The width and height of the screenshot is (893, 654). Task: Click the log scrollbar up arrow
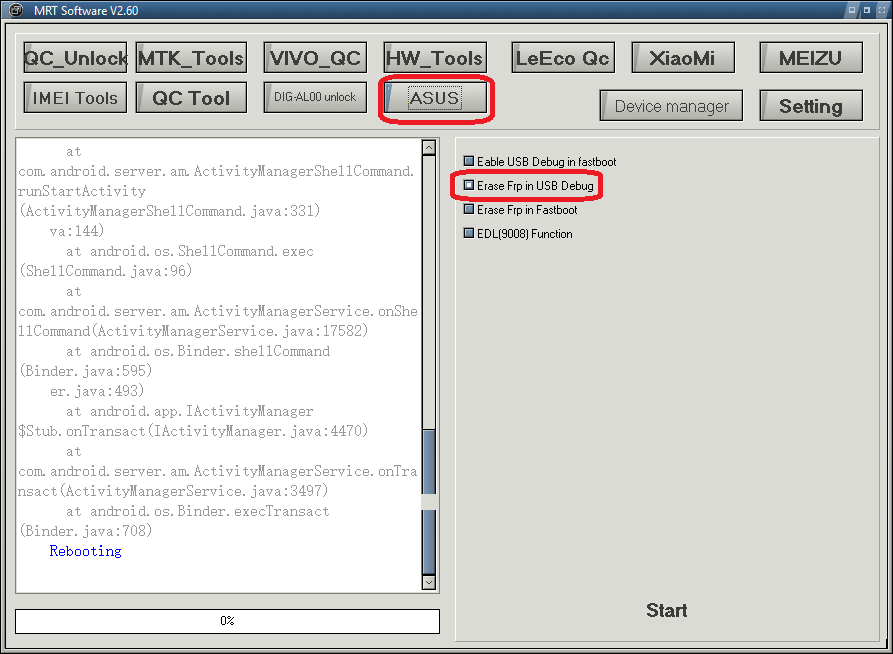click(x=428, y=148)
